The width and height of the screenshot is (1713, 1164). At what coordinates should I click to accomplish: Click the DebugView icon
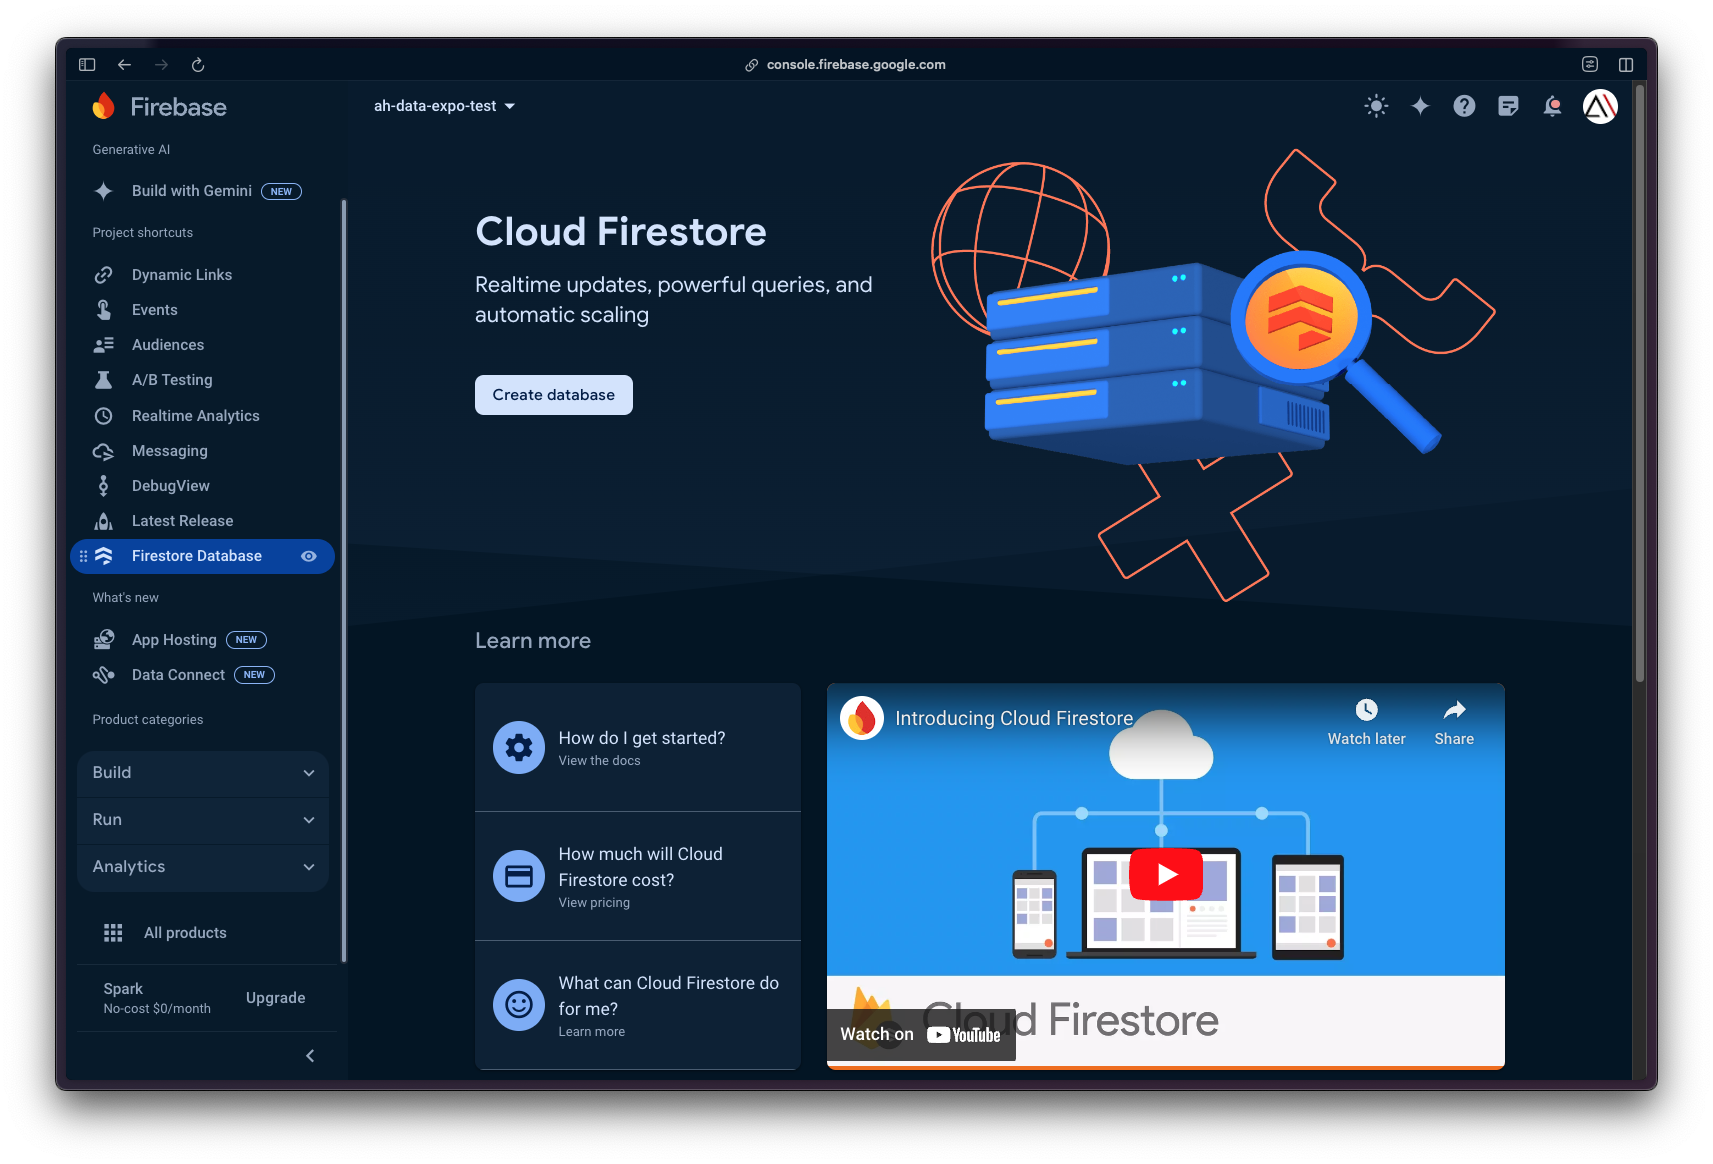pyautogui.click(x=103, y=486)
